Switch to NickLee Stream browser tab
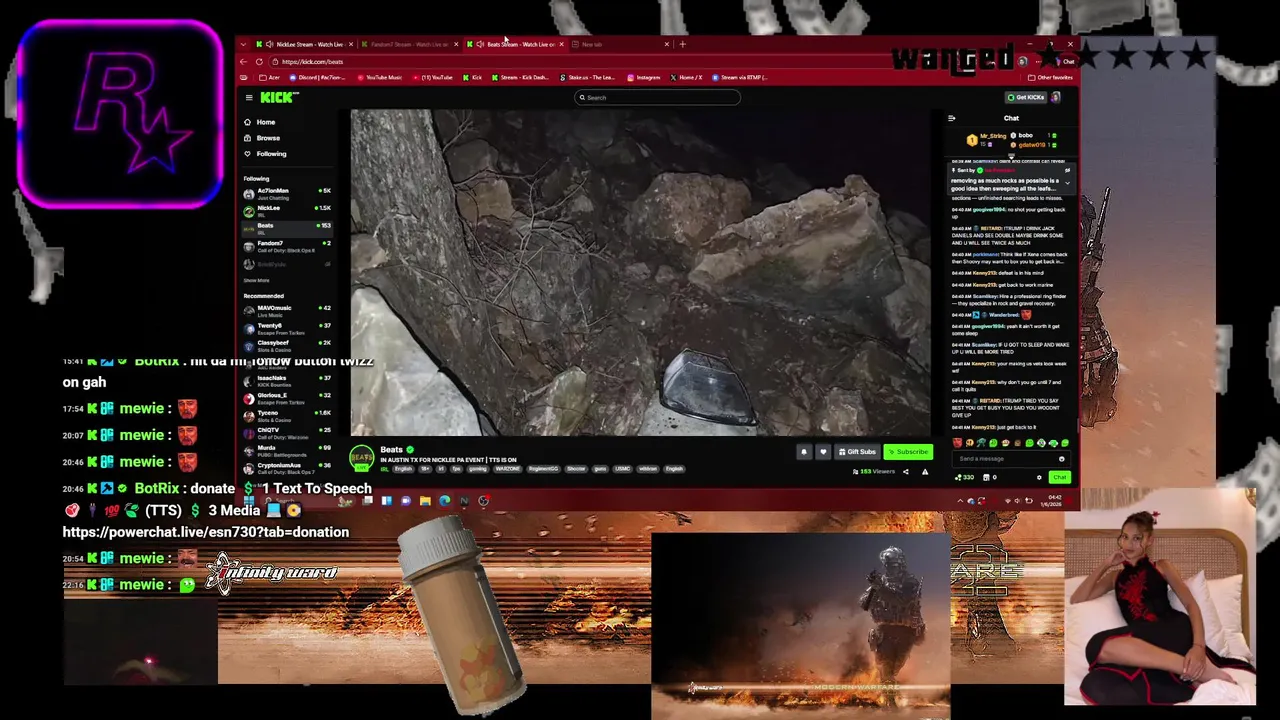1280x720 pixels. [305, 44]
